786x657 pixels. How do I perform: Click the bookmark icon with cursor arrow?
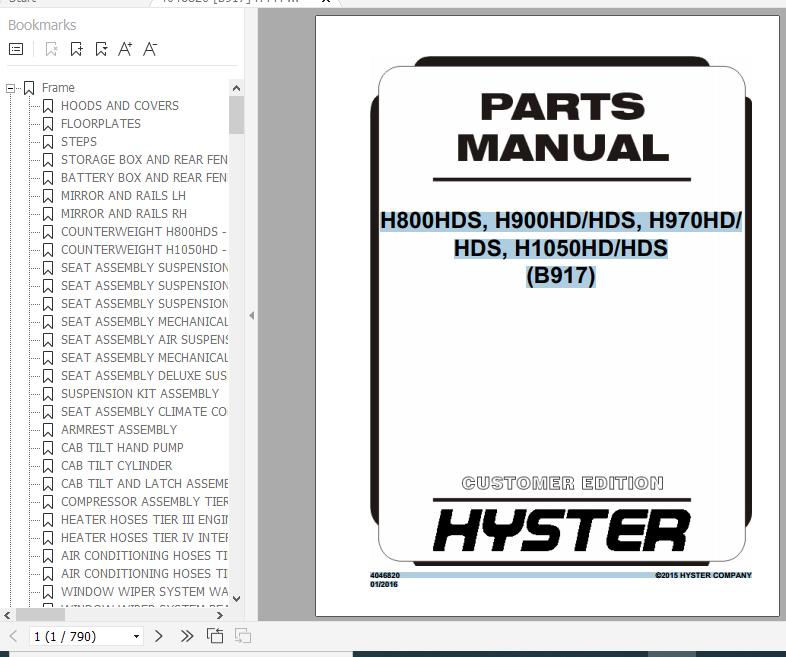101,49
